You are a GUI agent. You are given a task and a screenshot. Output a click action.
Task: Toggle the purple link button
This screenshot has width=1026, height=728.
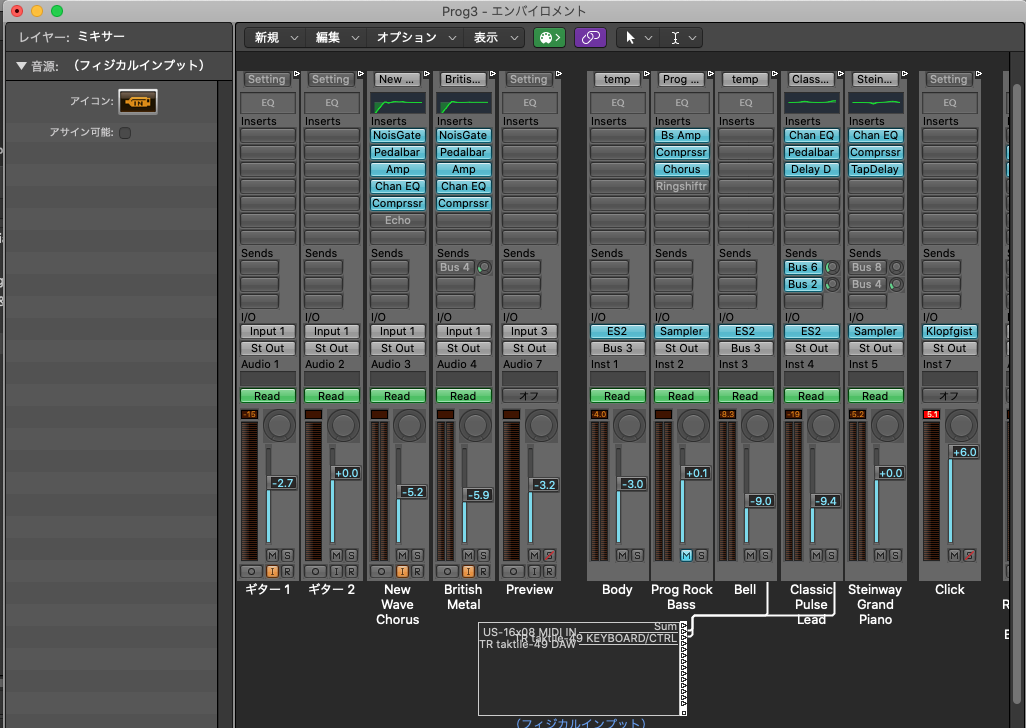tap(590, 37)
